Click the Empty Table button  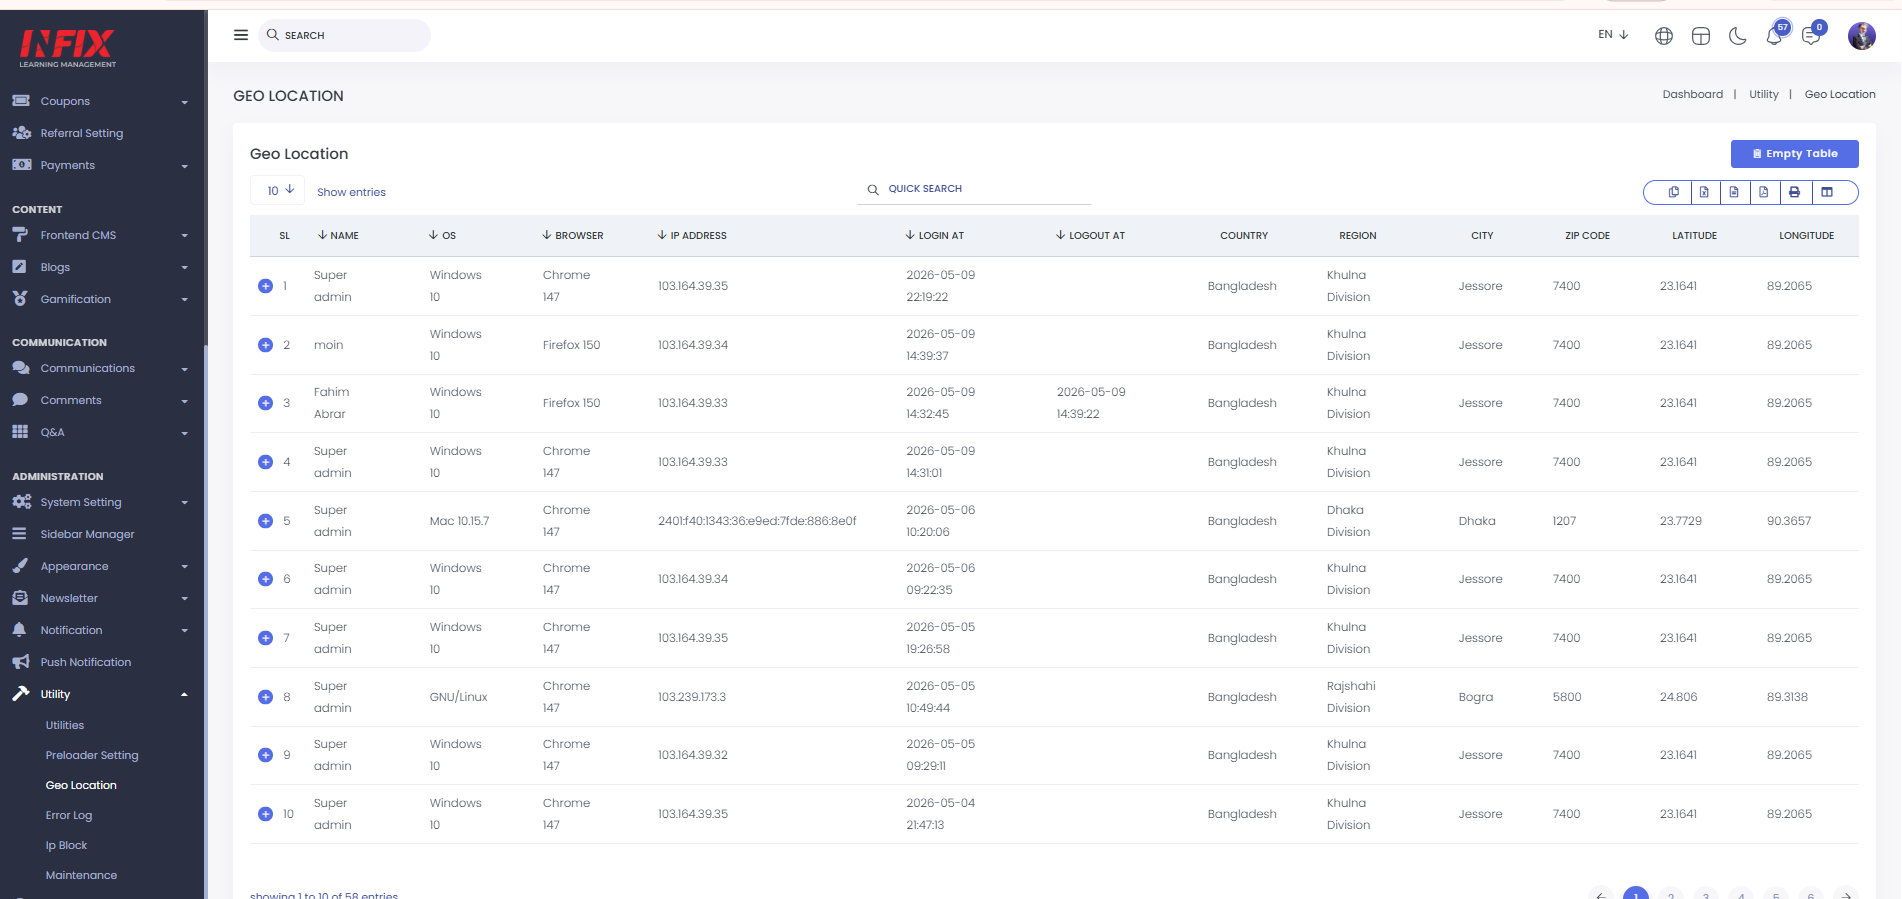coord(1795,153)
